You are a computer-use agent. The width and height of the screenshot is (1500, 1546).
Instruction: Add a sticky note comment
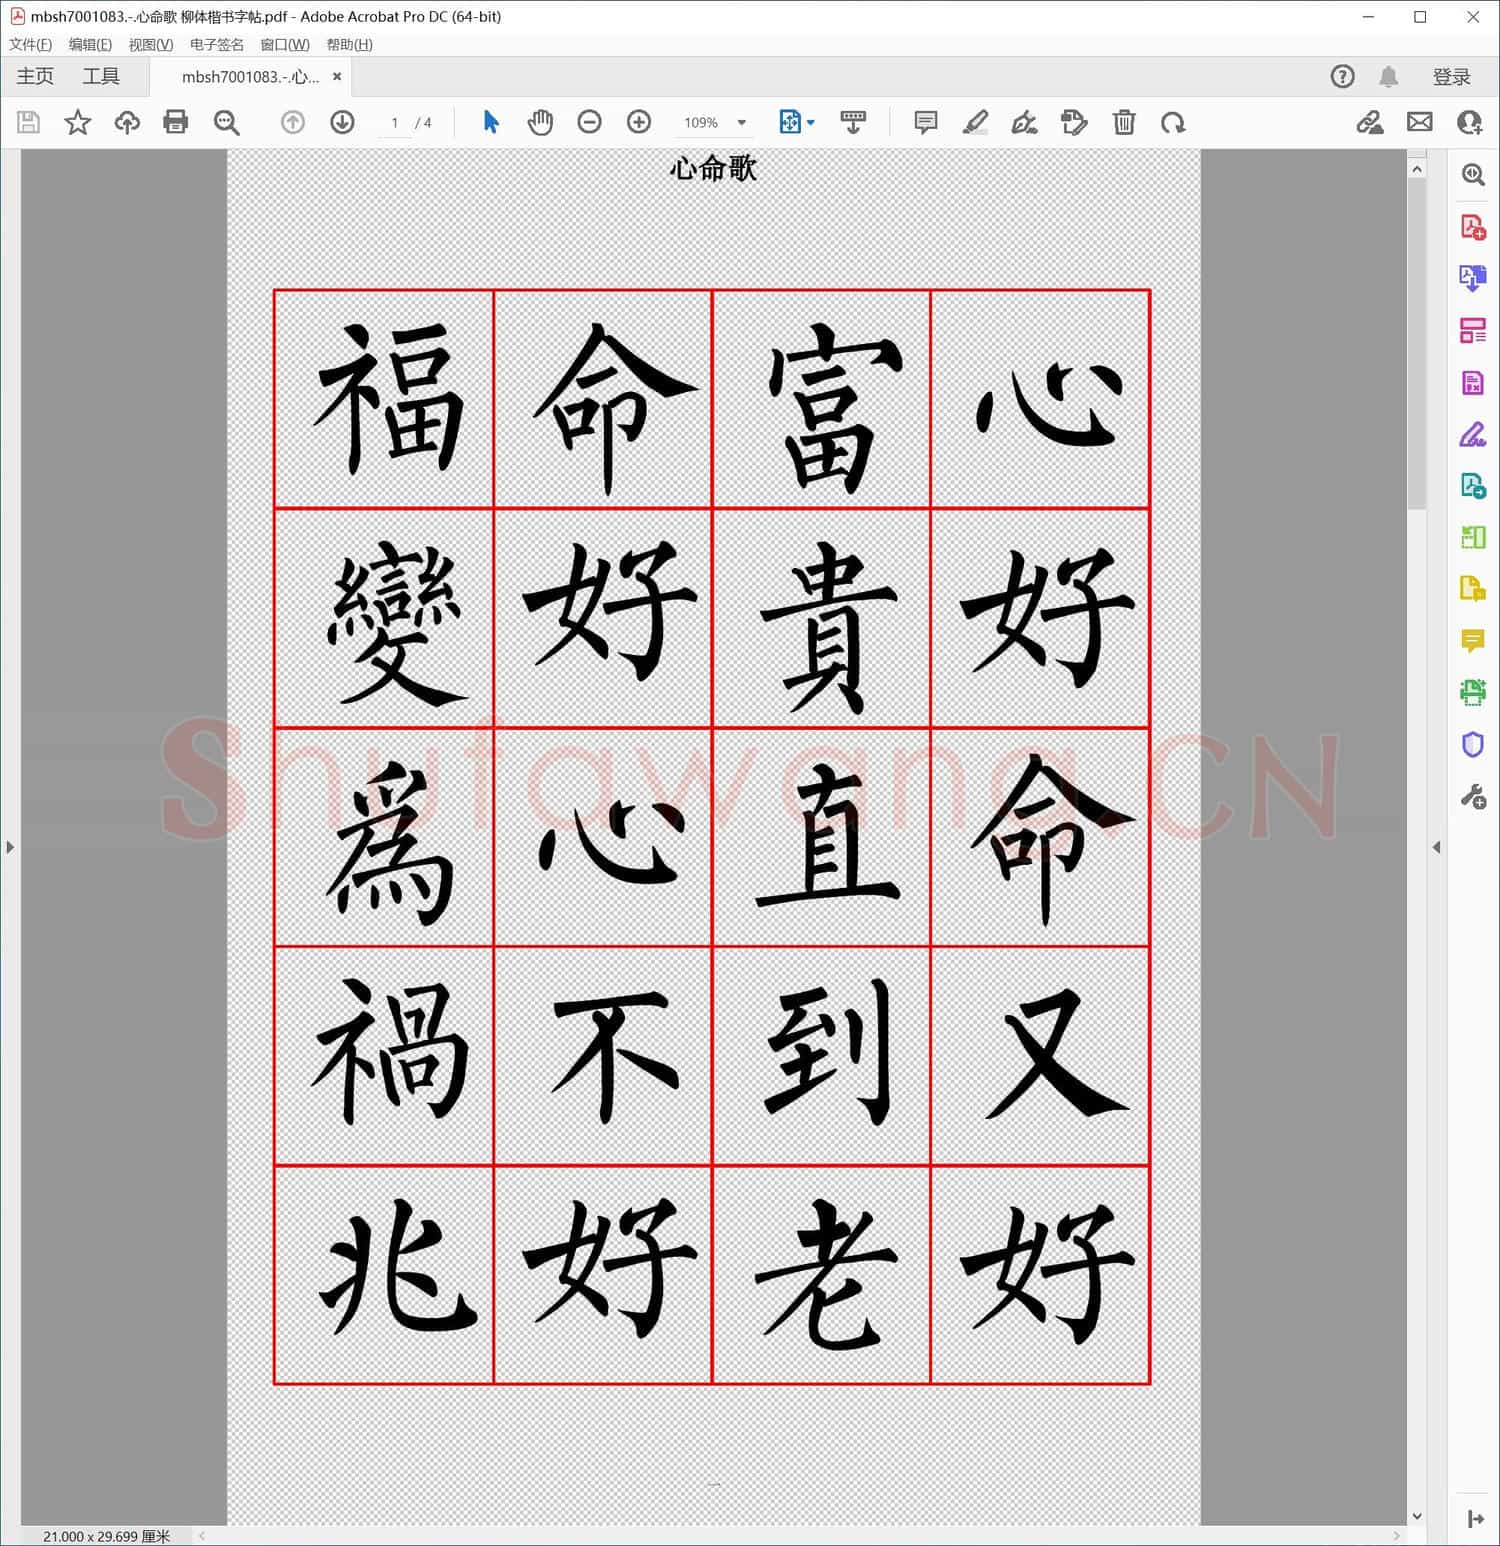(924, 122)
